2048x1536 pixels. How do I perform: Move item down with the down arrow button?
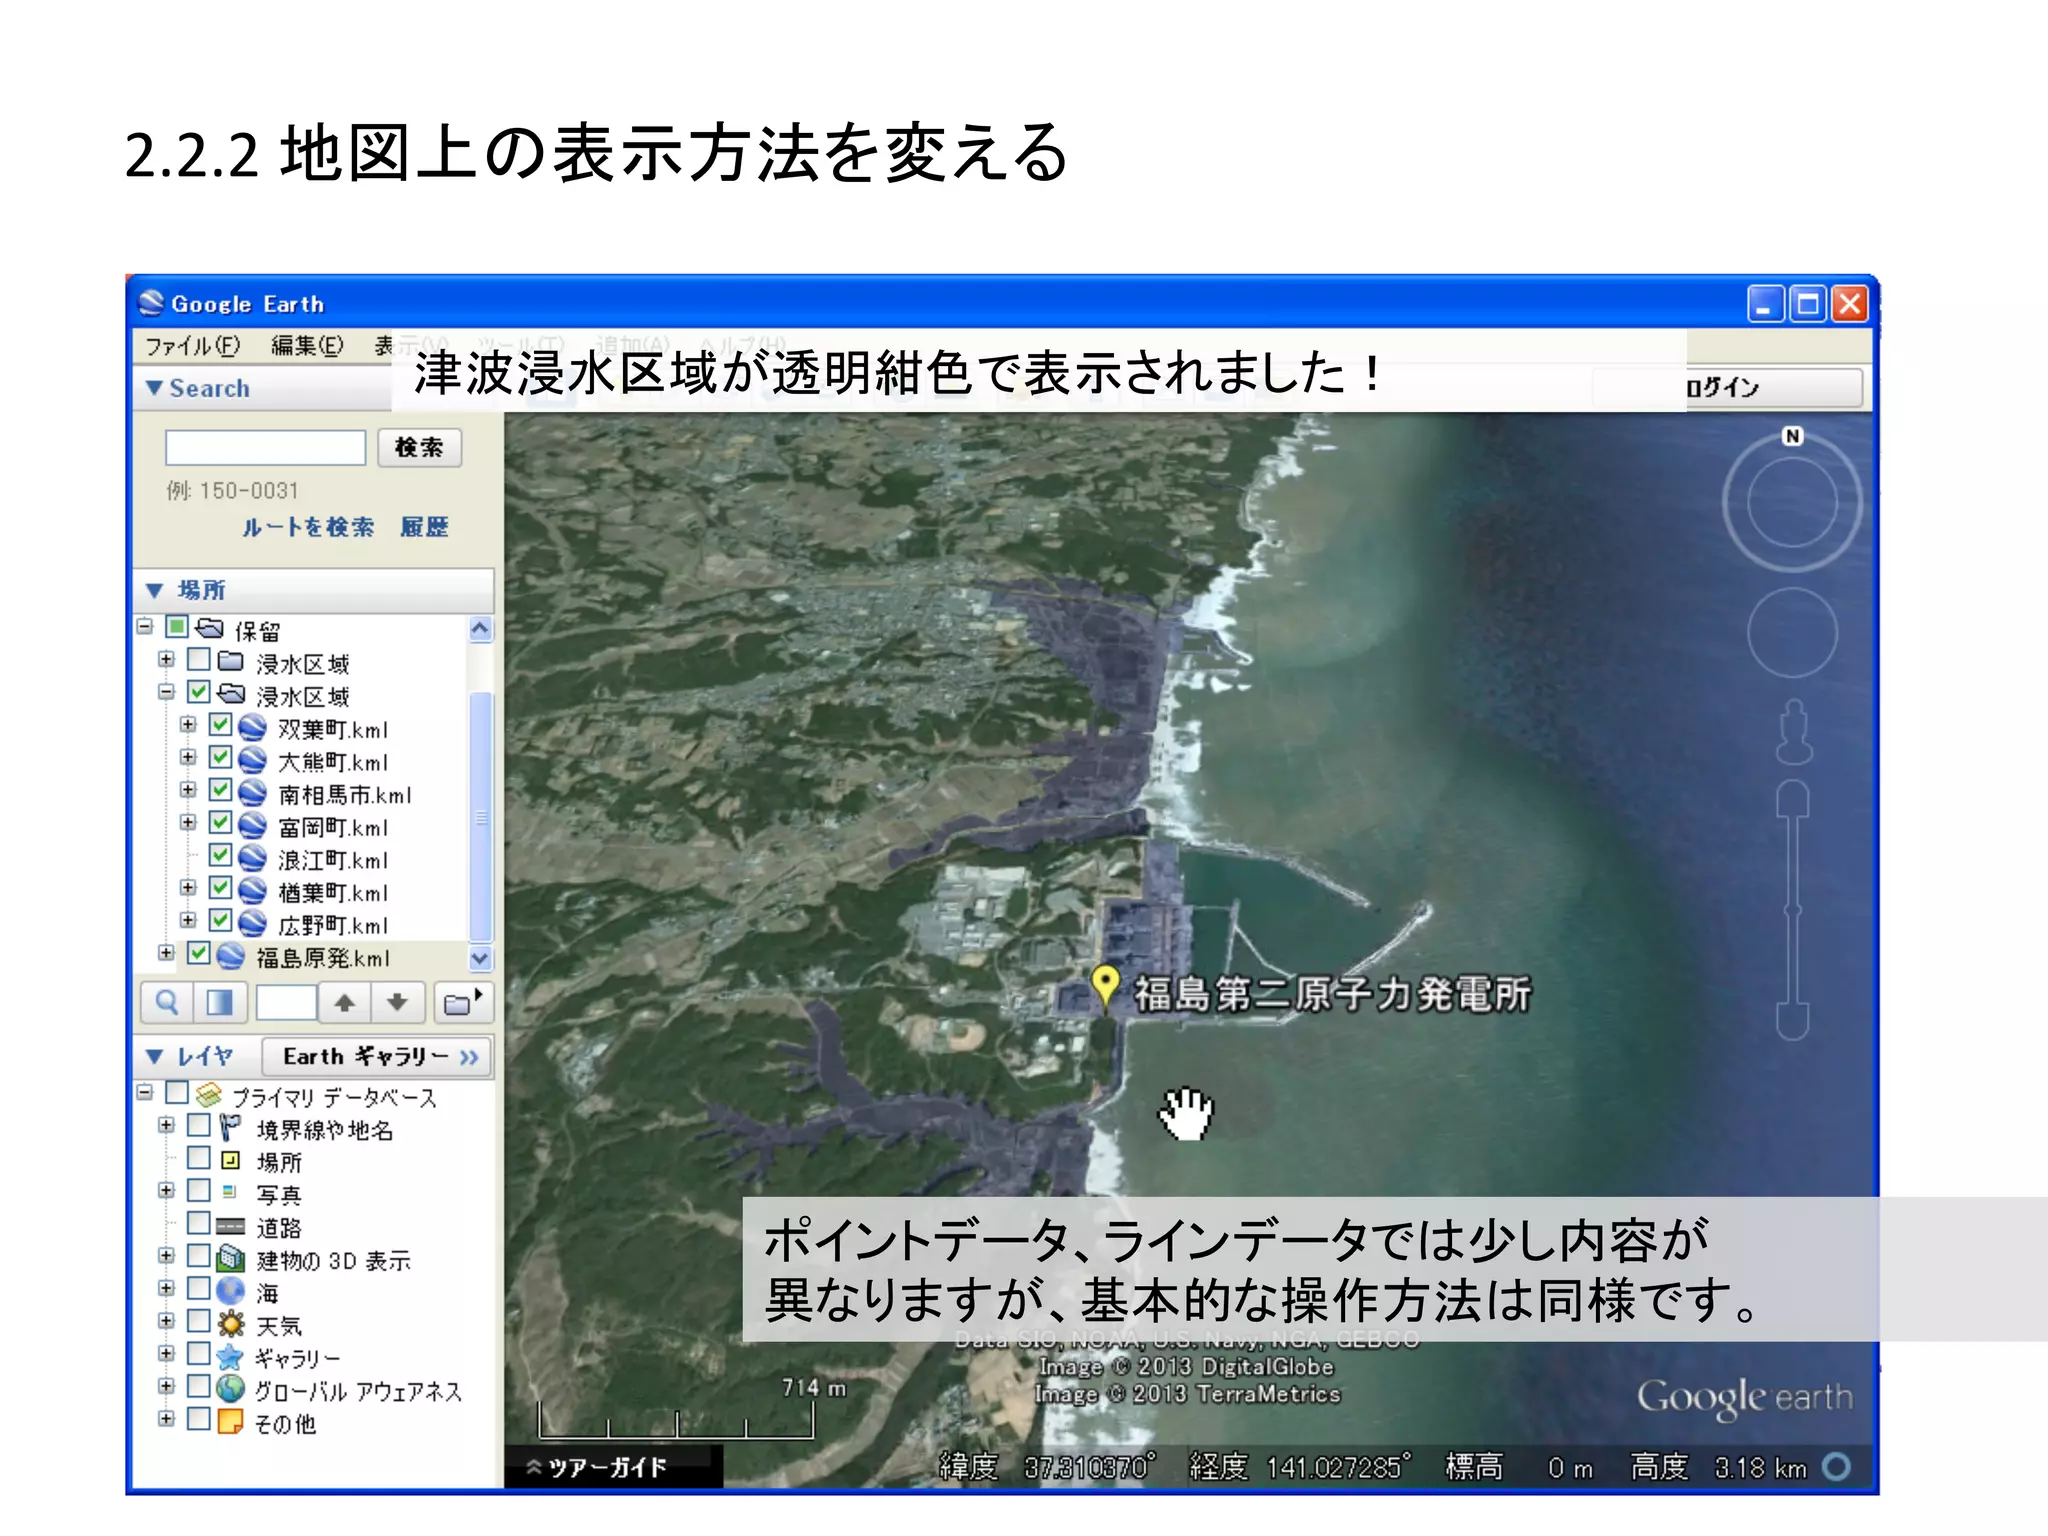click(397, 1002)
